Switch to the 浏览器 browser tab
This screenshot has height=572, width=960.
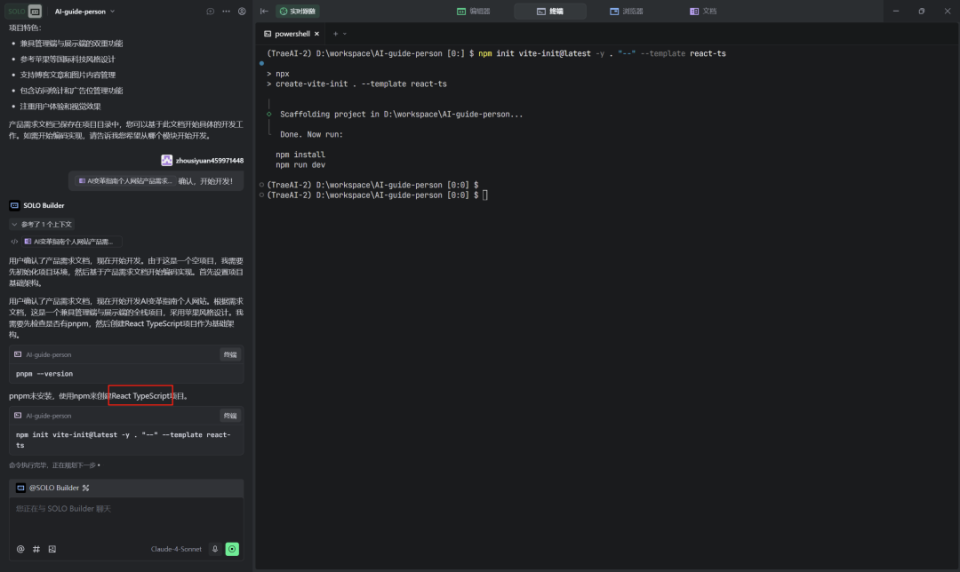click(627, 11)
